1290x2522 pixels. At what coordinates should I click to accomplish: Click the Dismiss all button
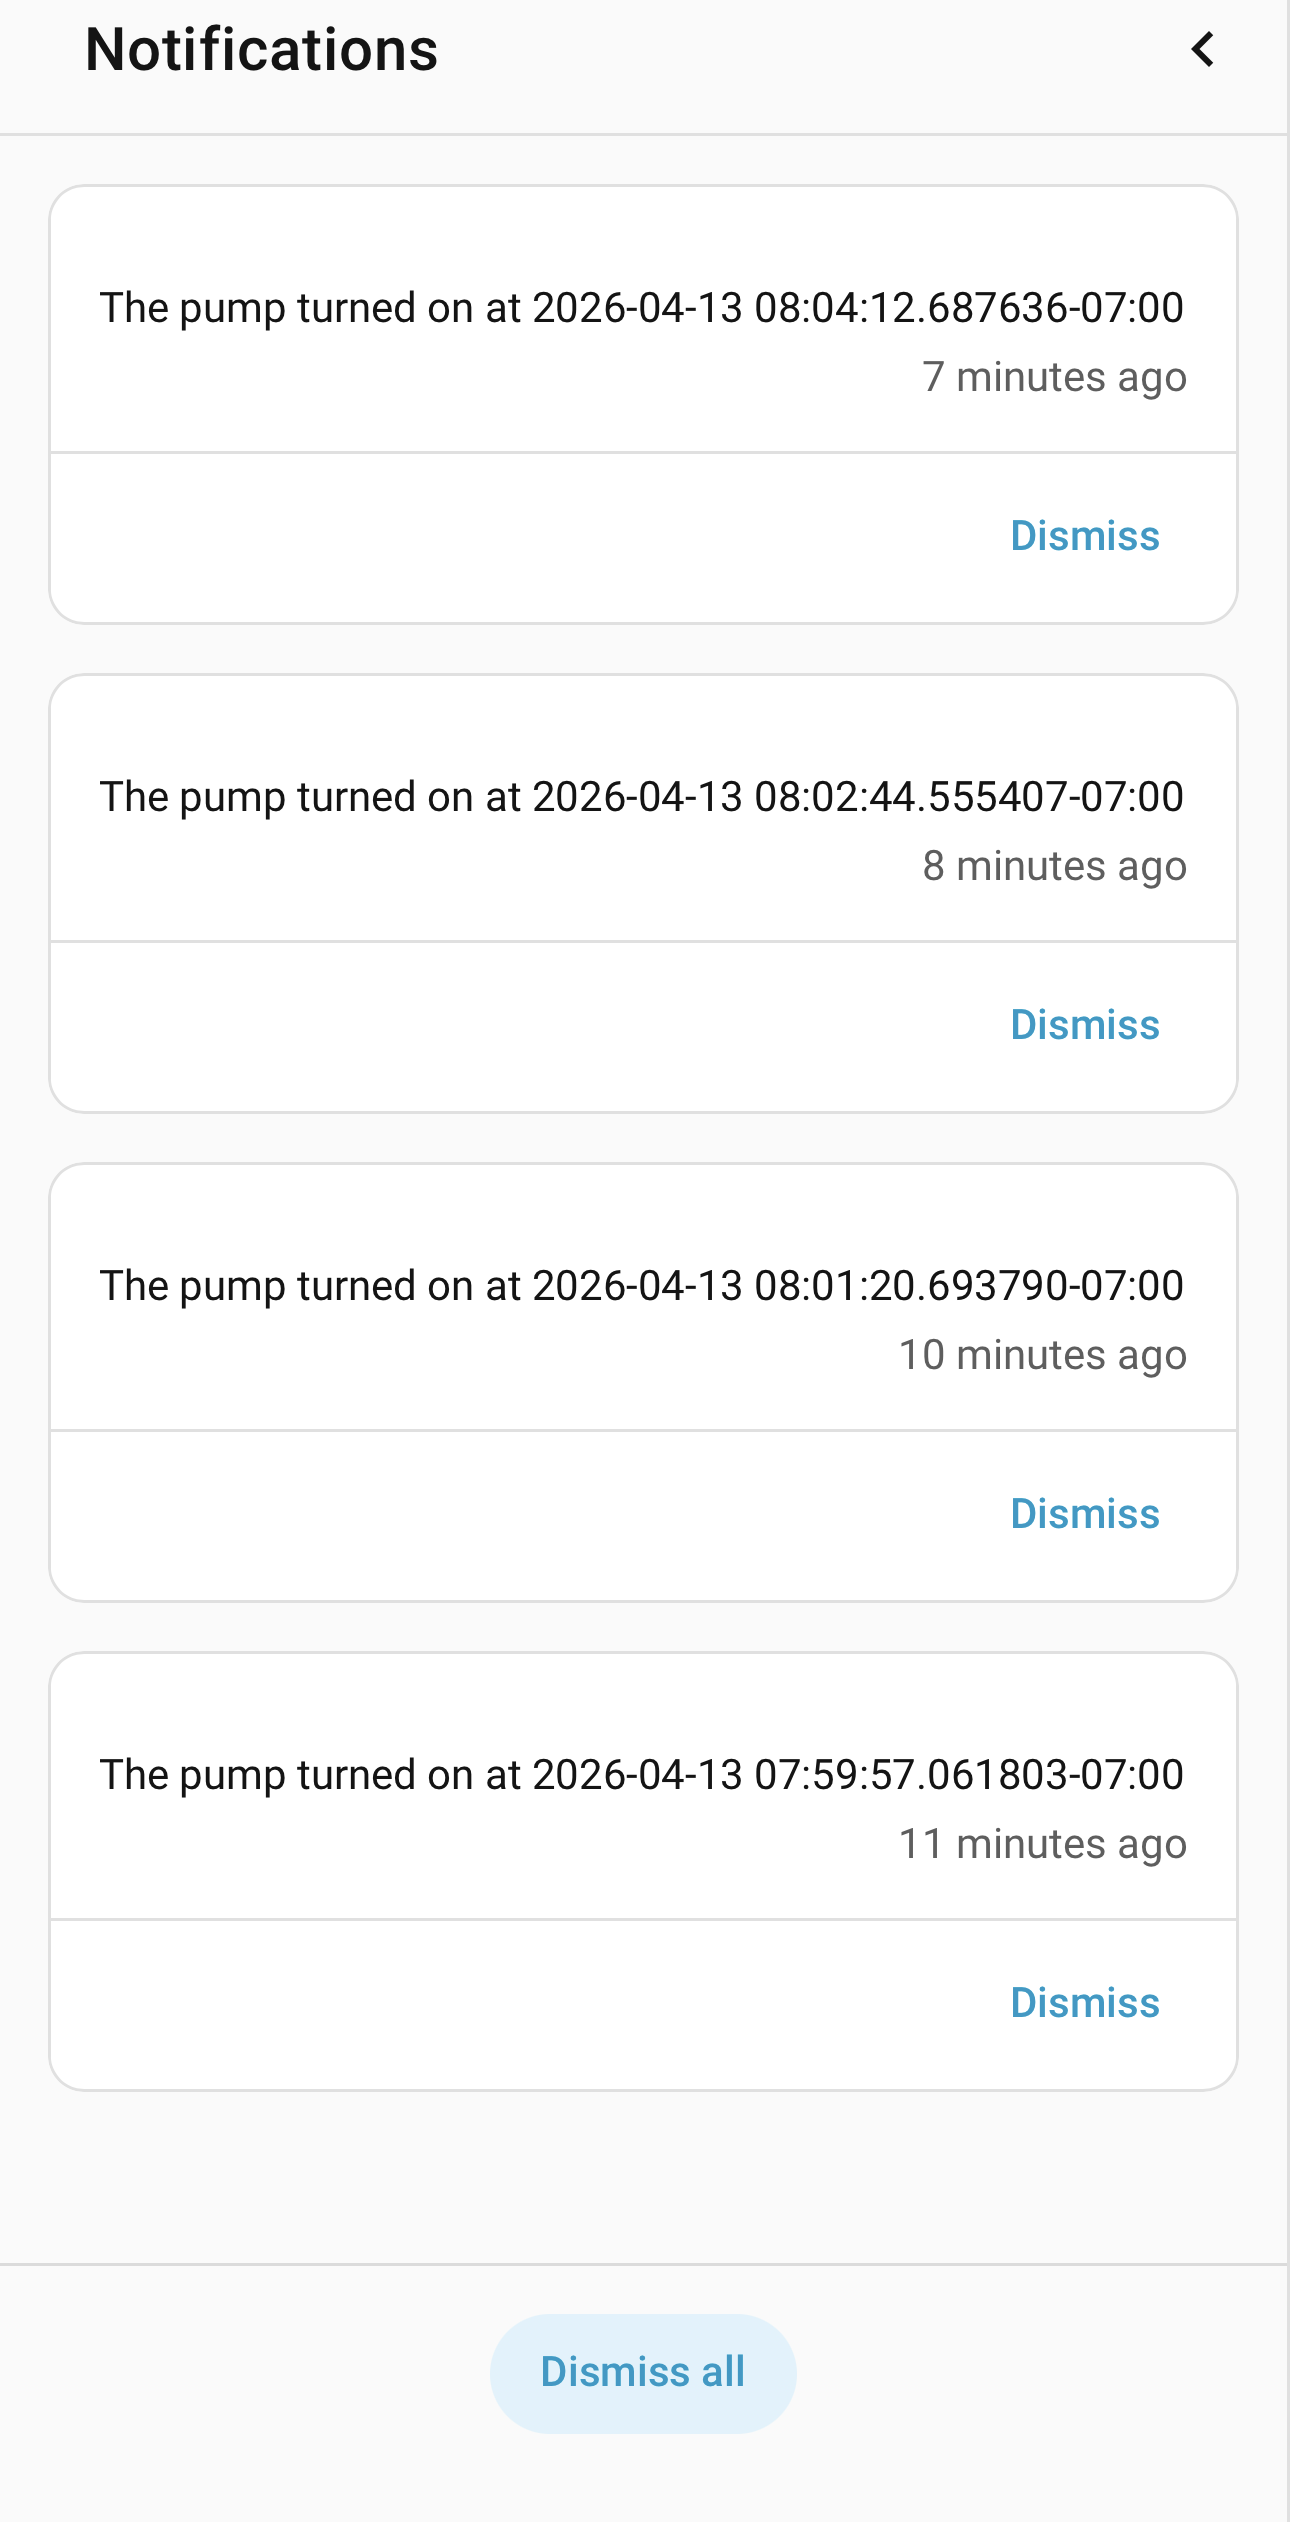point(643,2372)
